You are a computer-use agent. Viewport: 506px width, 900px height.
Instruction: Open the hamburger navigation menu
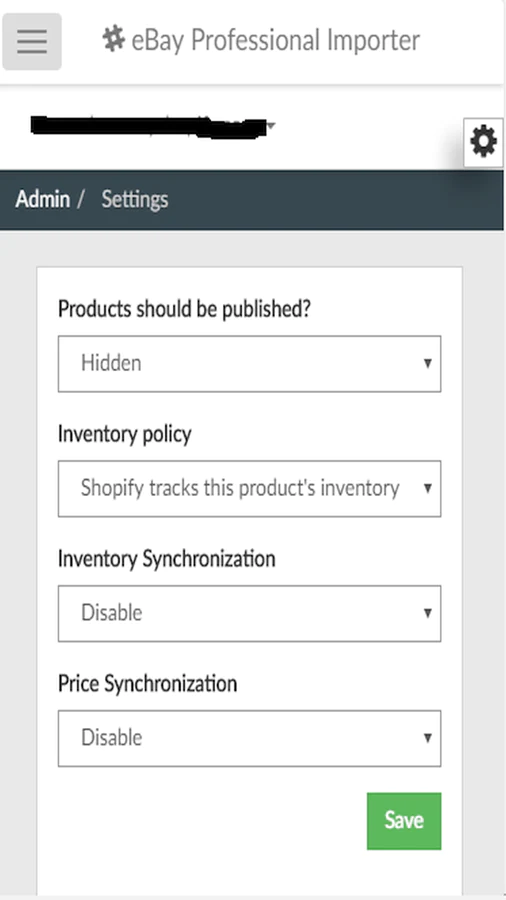pos(32,41)
